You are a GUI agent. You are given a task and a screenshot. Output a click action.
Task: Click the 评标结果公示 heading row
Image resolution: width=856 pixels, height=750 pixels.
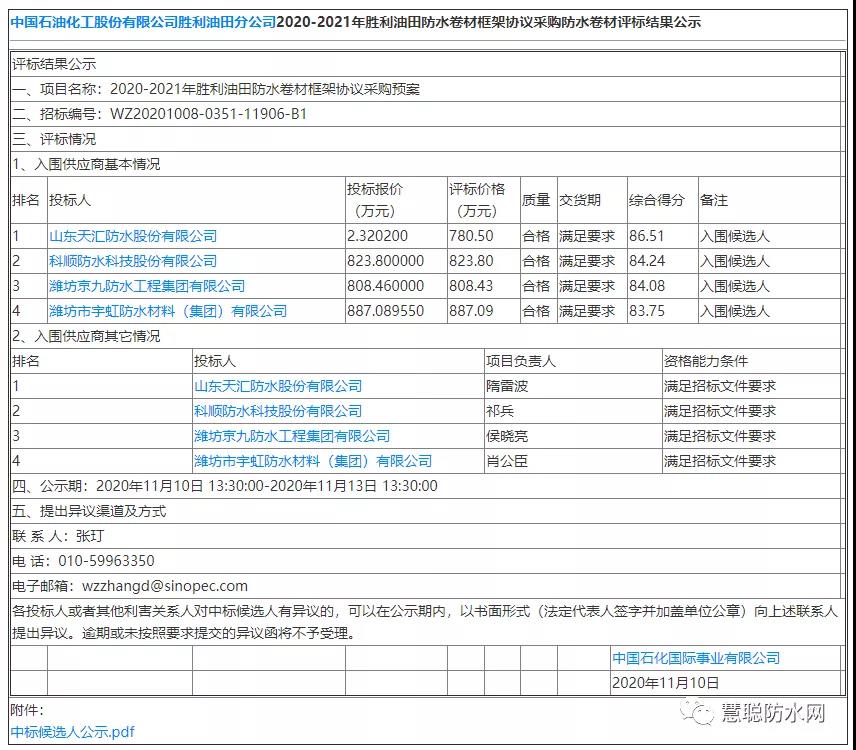tap(427, 64)
